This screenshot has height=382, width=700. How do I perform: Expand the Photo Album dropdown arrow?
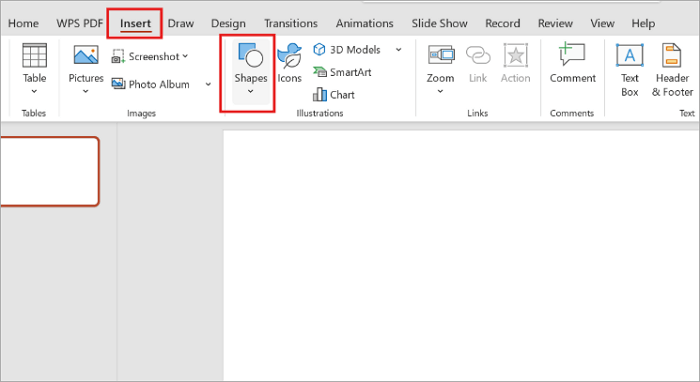click(x=208, y=84)
